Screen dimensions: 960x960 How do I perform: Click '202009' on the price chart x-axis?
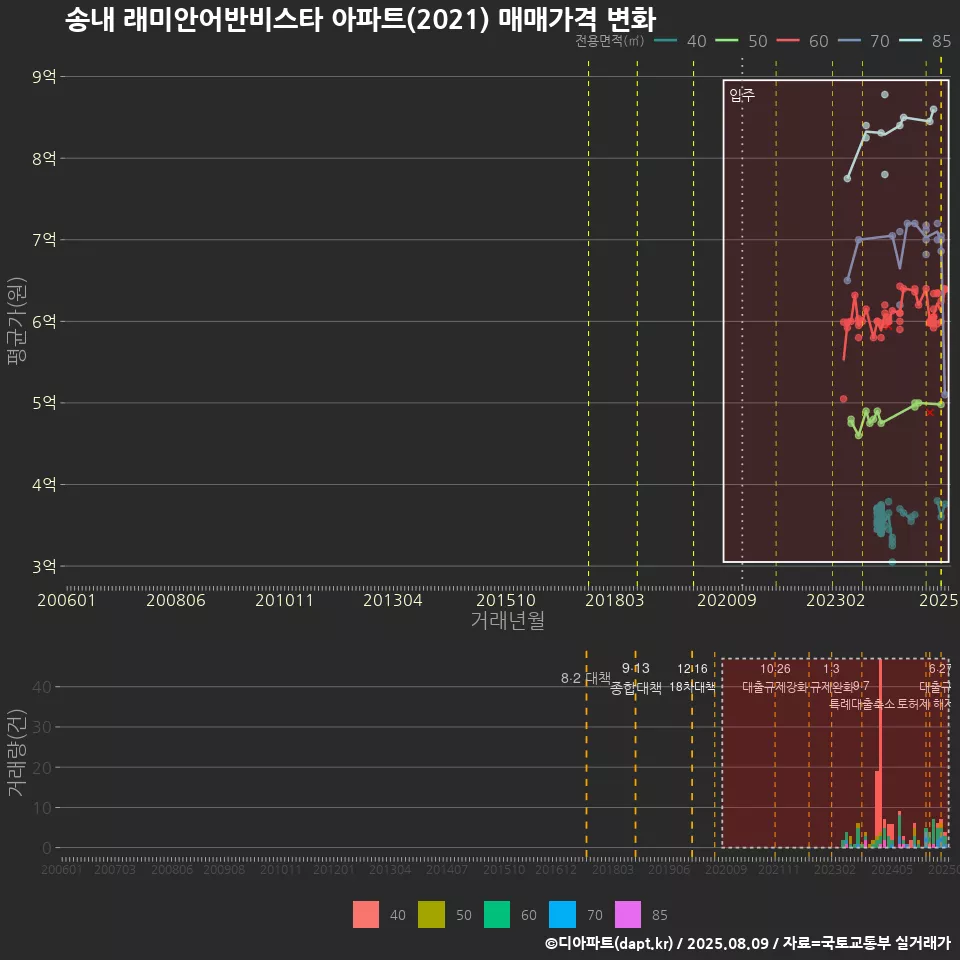[x=727, y=600]
